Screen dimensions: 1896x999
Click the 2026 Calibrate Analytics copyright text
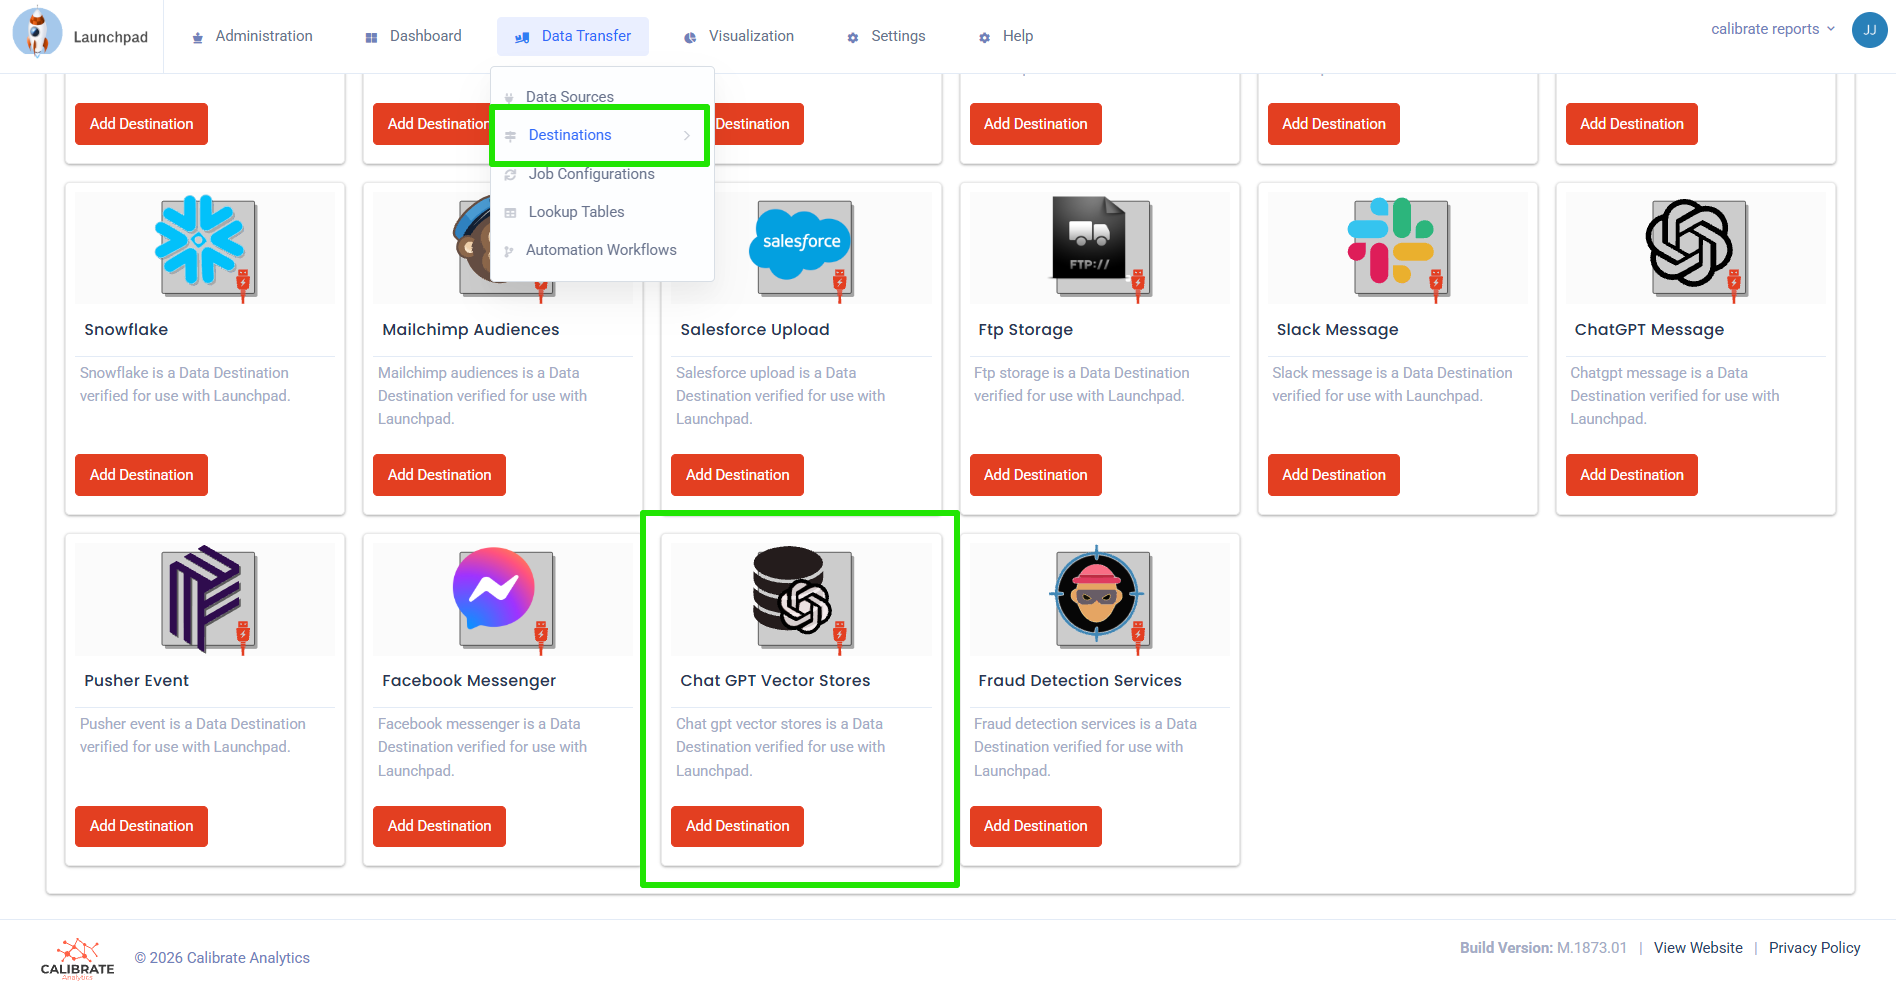coord(222,958)
